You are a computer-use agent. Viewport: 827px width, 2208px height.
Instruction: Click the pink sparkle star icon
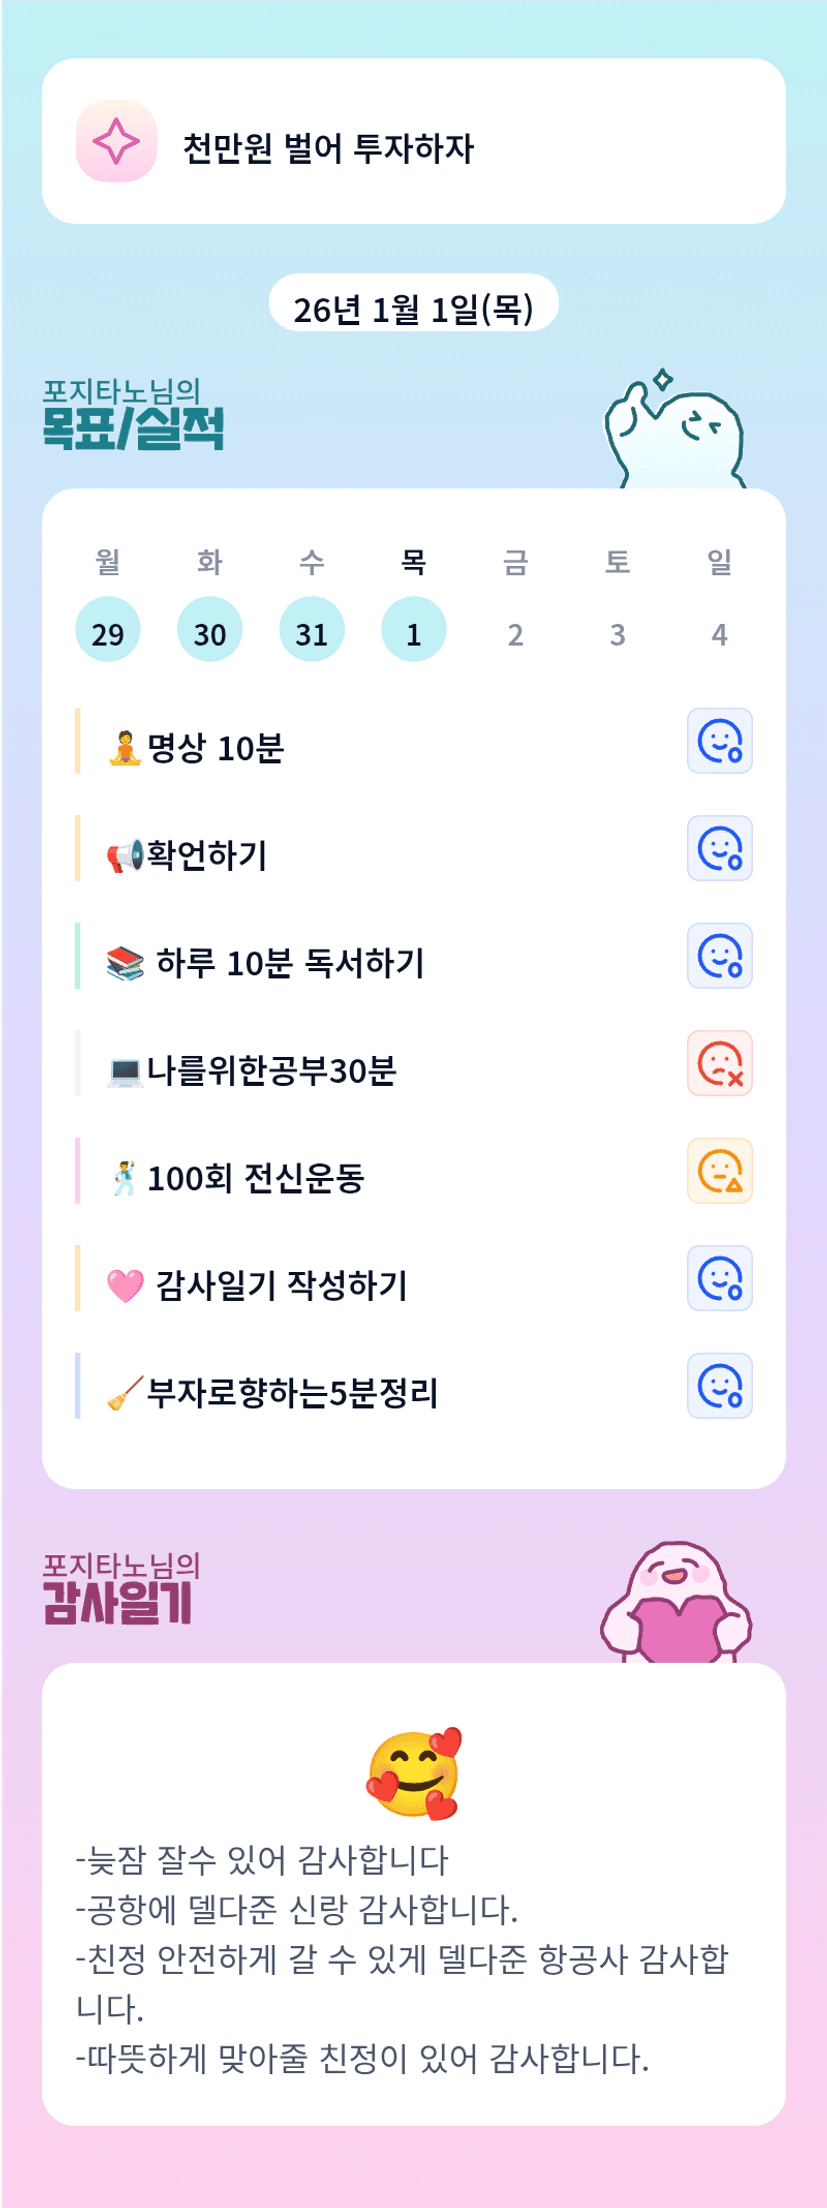(117, 141)
